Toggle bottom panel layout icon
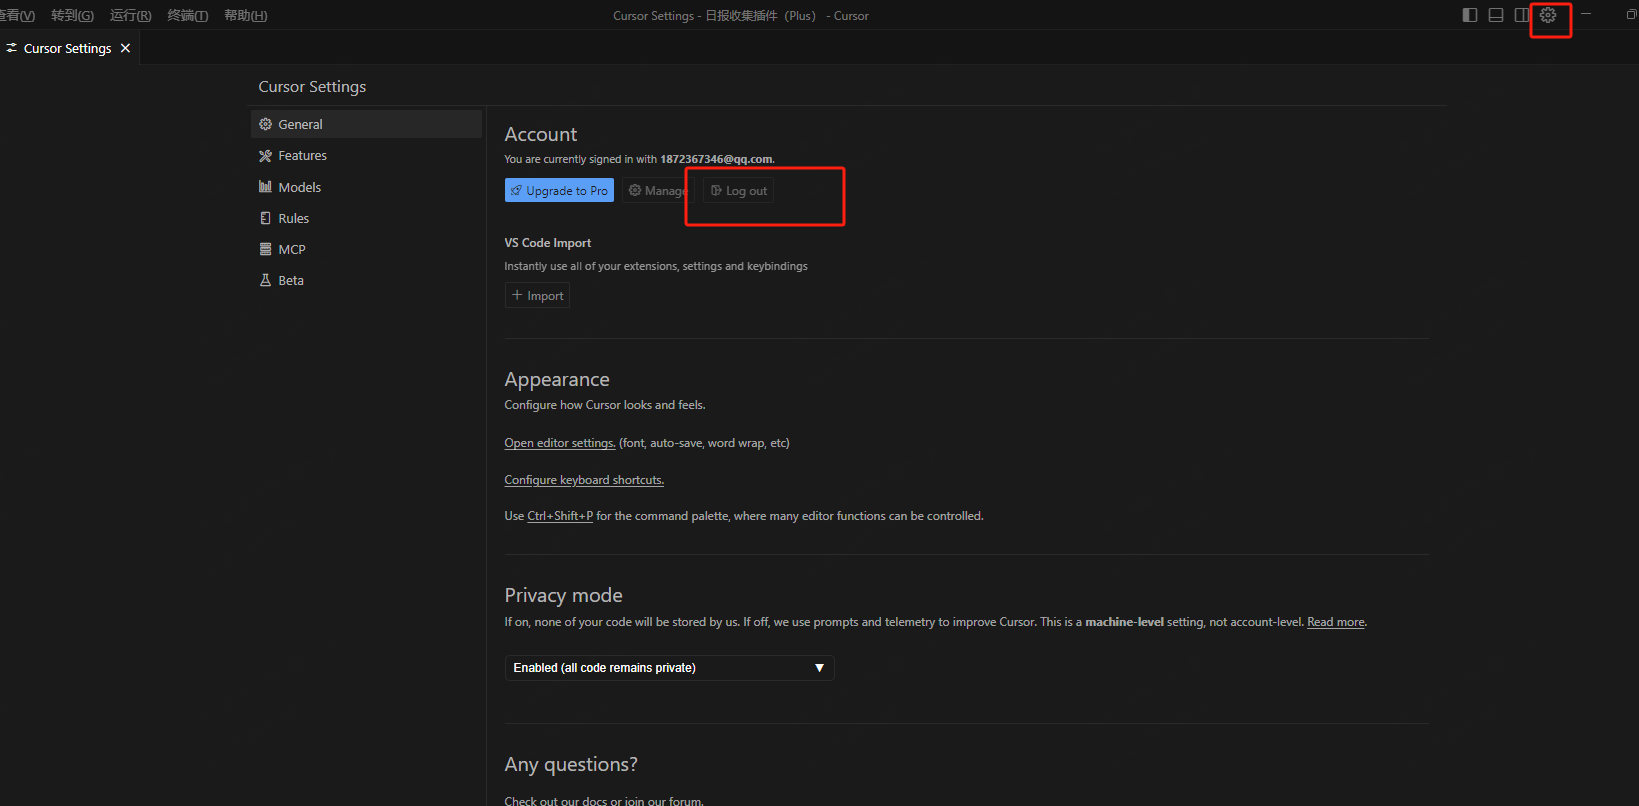The width and height of the screenshot is (1639, 806). (x=1496, y=15)
